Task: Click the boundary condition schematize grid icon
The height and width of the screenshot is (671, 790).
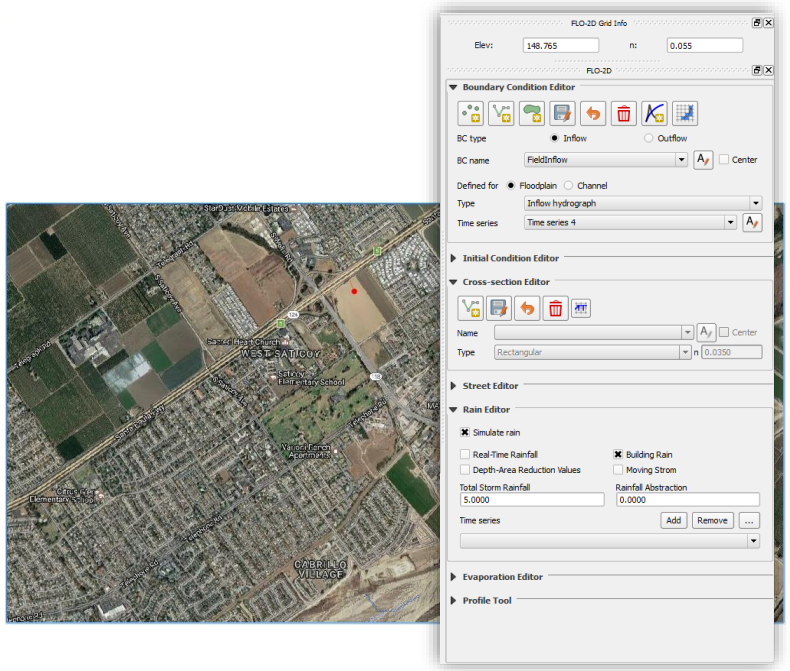Action: [685, 113]
